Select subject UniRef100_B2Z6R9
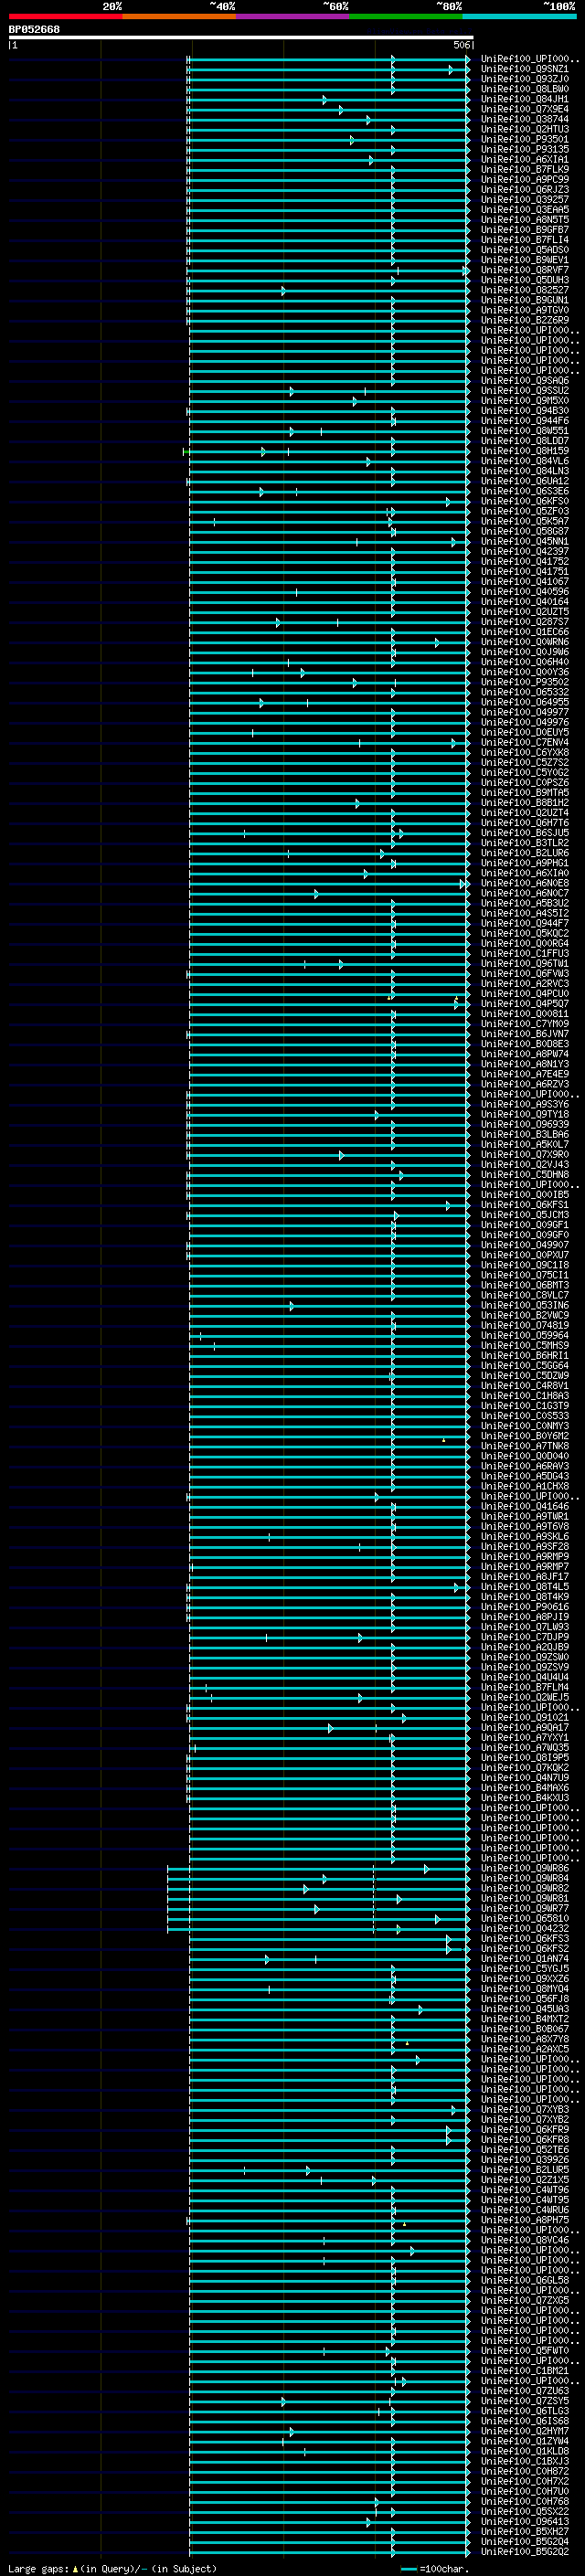585x2576 pixels. pyautogui.click(x=525, y=320)
